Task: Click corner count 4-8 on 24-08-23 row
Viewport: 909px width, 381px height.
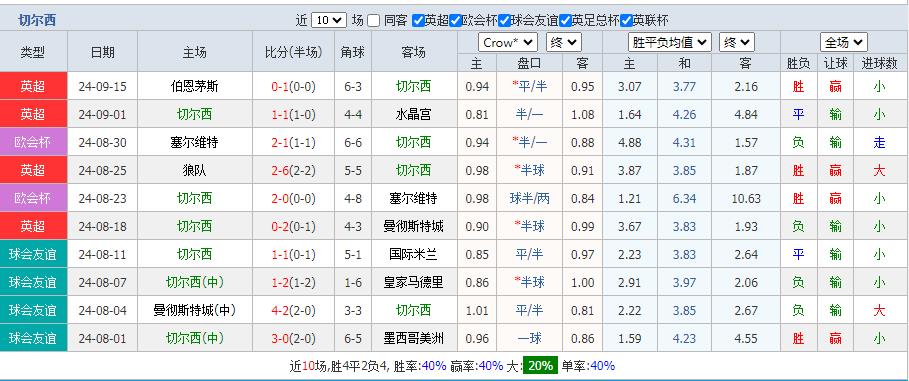Action: (x=352, y=198)
